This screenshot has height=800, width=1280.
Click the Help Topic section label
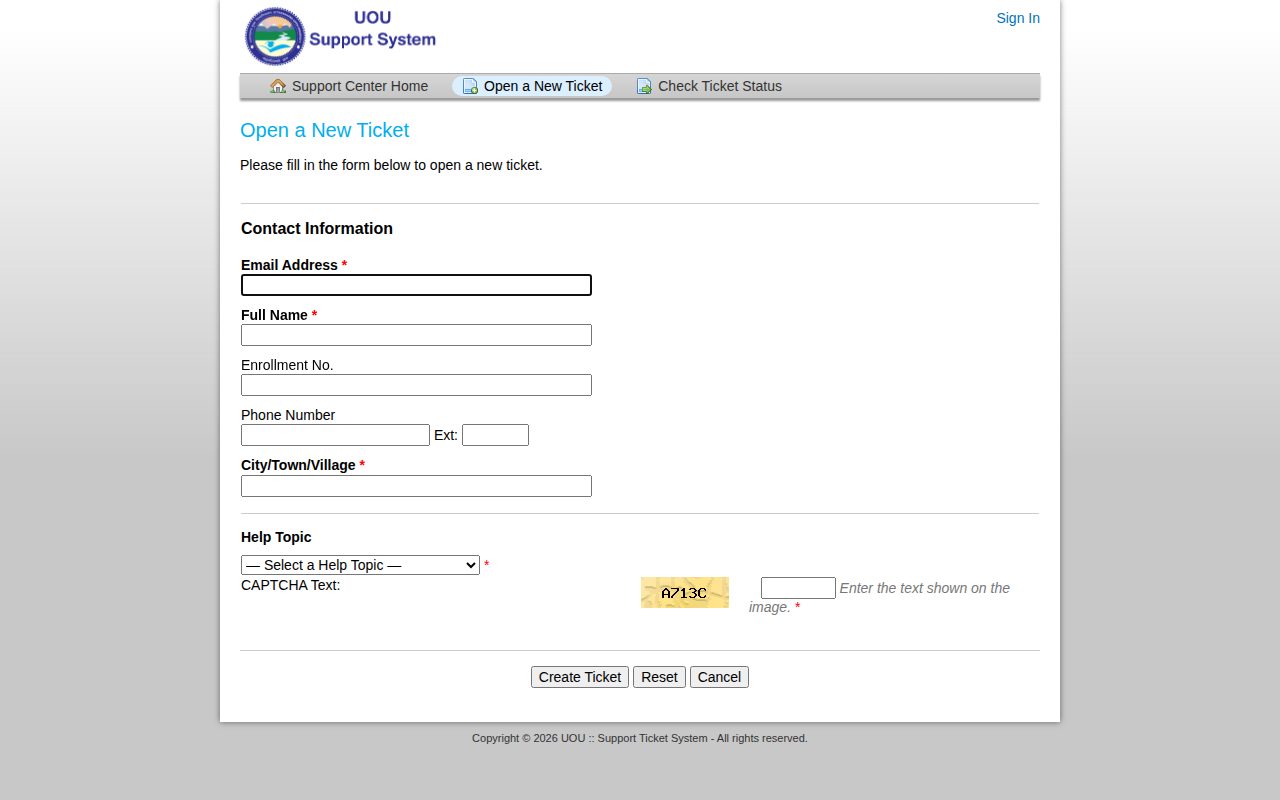(x=276, y=537)
